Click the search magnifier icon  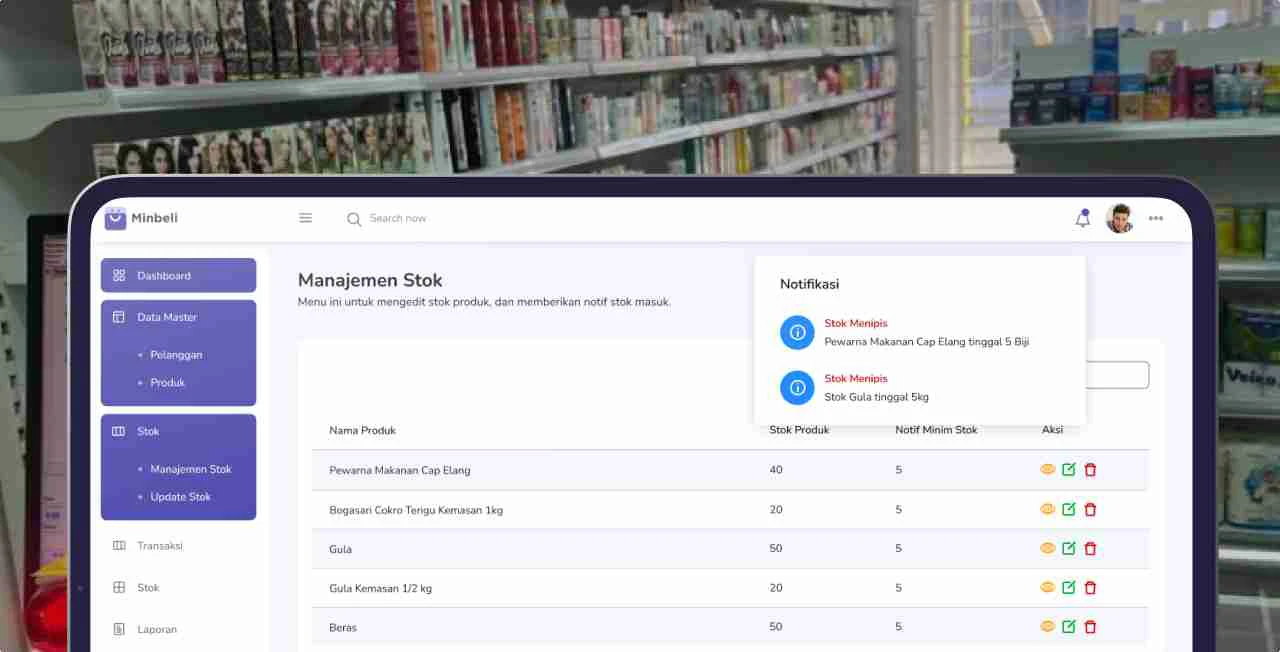tap(354, 219)
